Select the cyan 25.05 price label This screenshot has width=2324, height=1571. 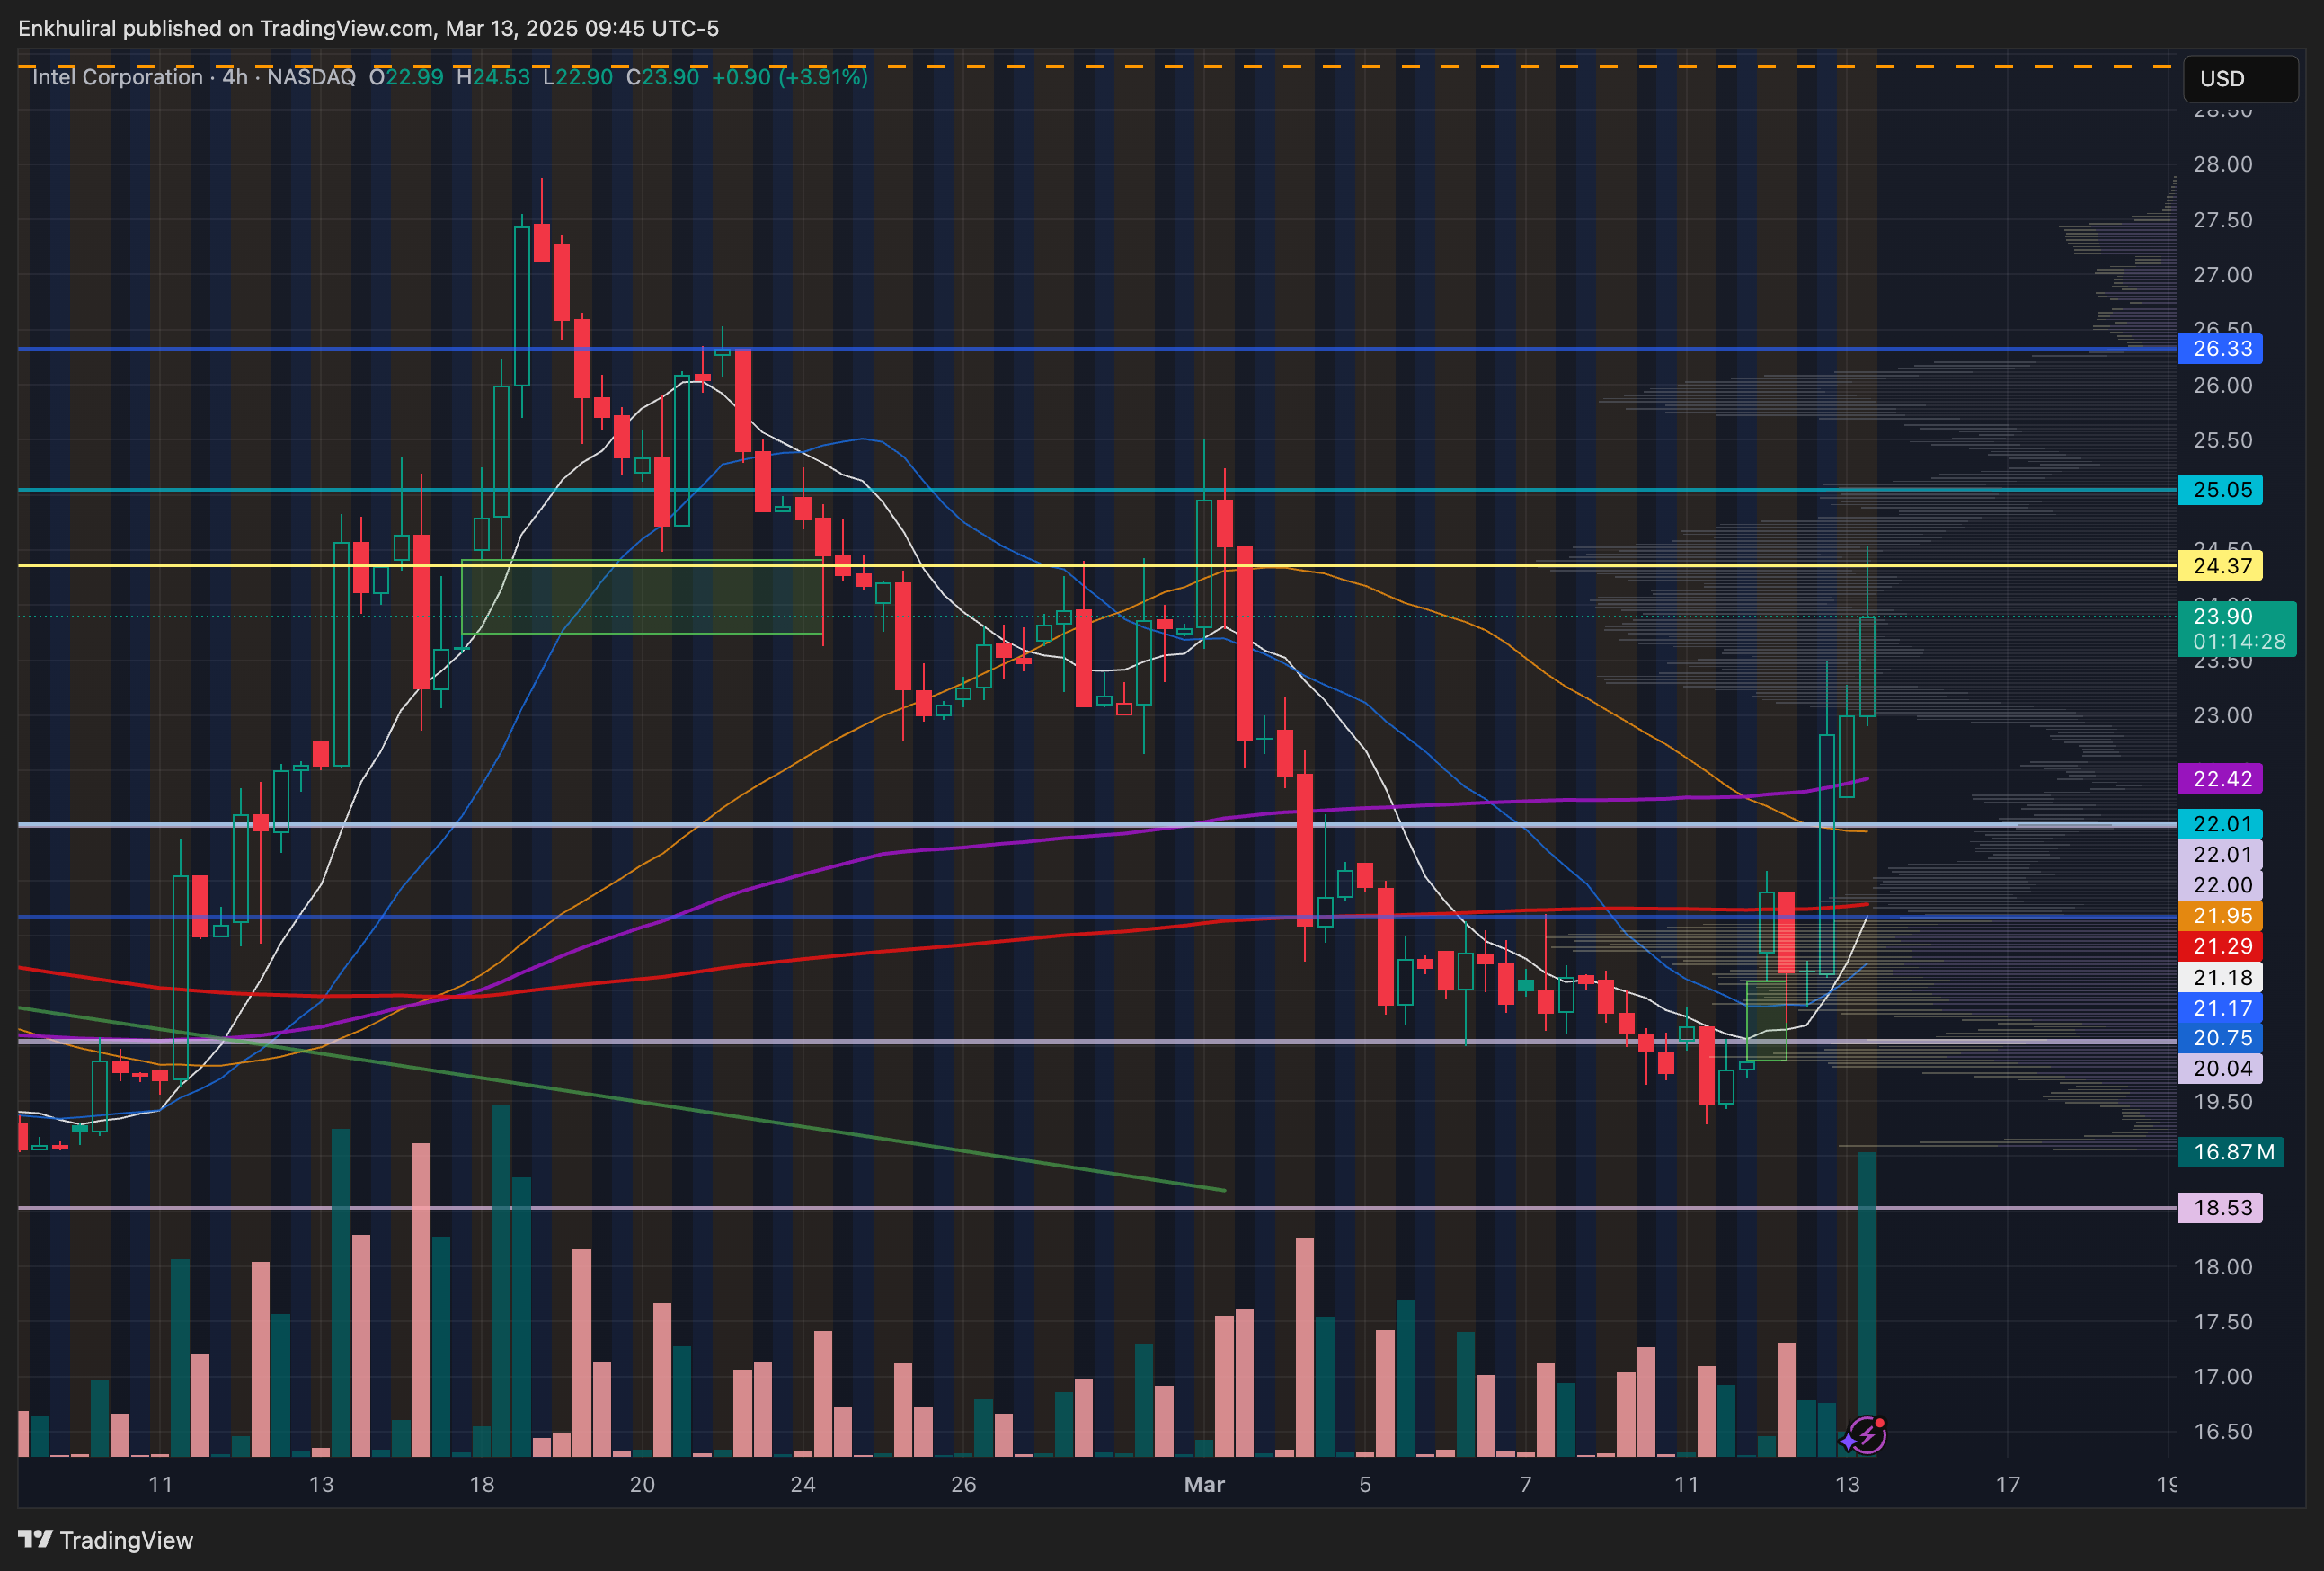2221,490
